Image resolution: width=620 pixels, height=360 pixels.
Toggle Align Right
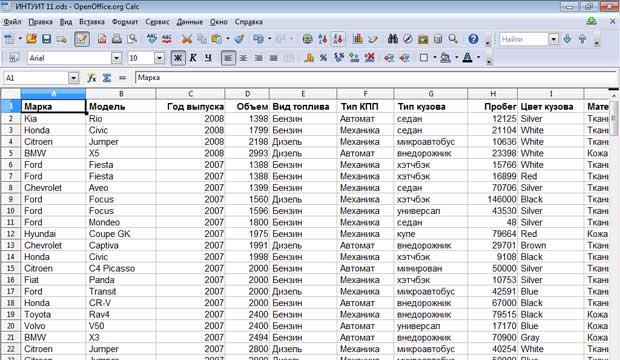tap(259, 58)
